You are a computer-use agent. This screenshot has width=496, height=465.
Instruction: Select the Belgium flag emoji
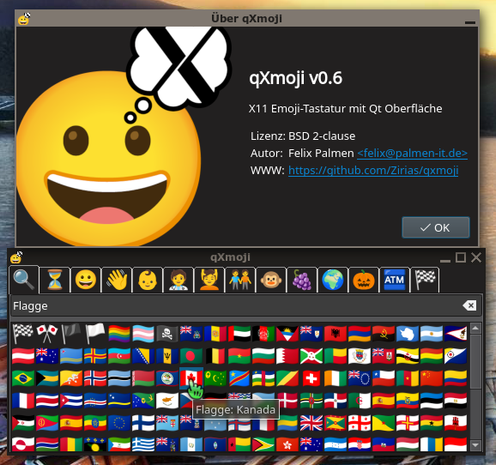(215, 356)
